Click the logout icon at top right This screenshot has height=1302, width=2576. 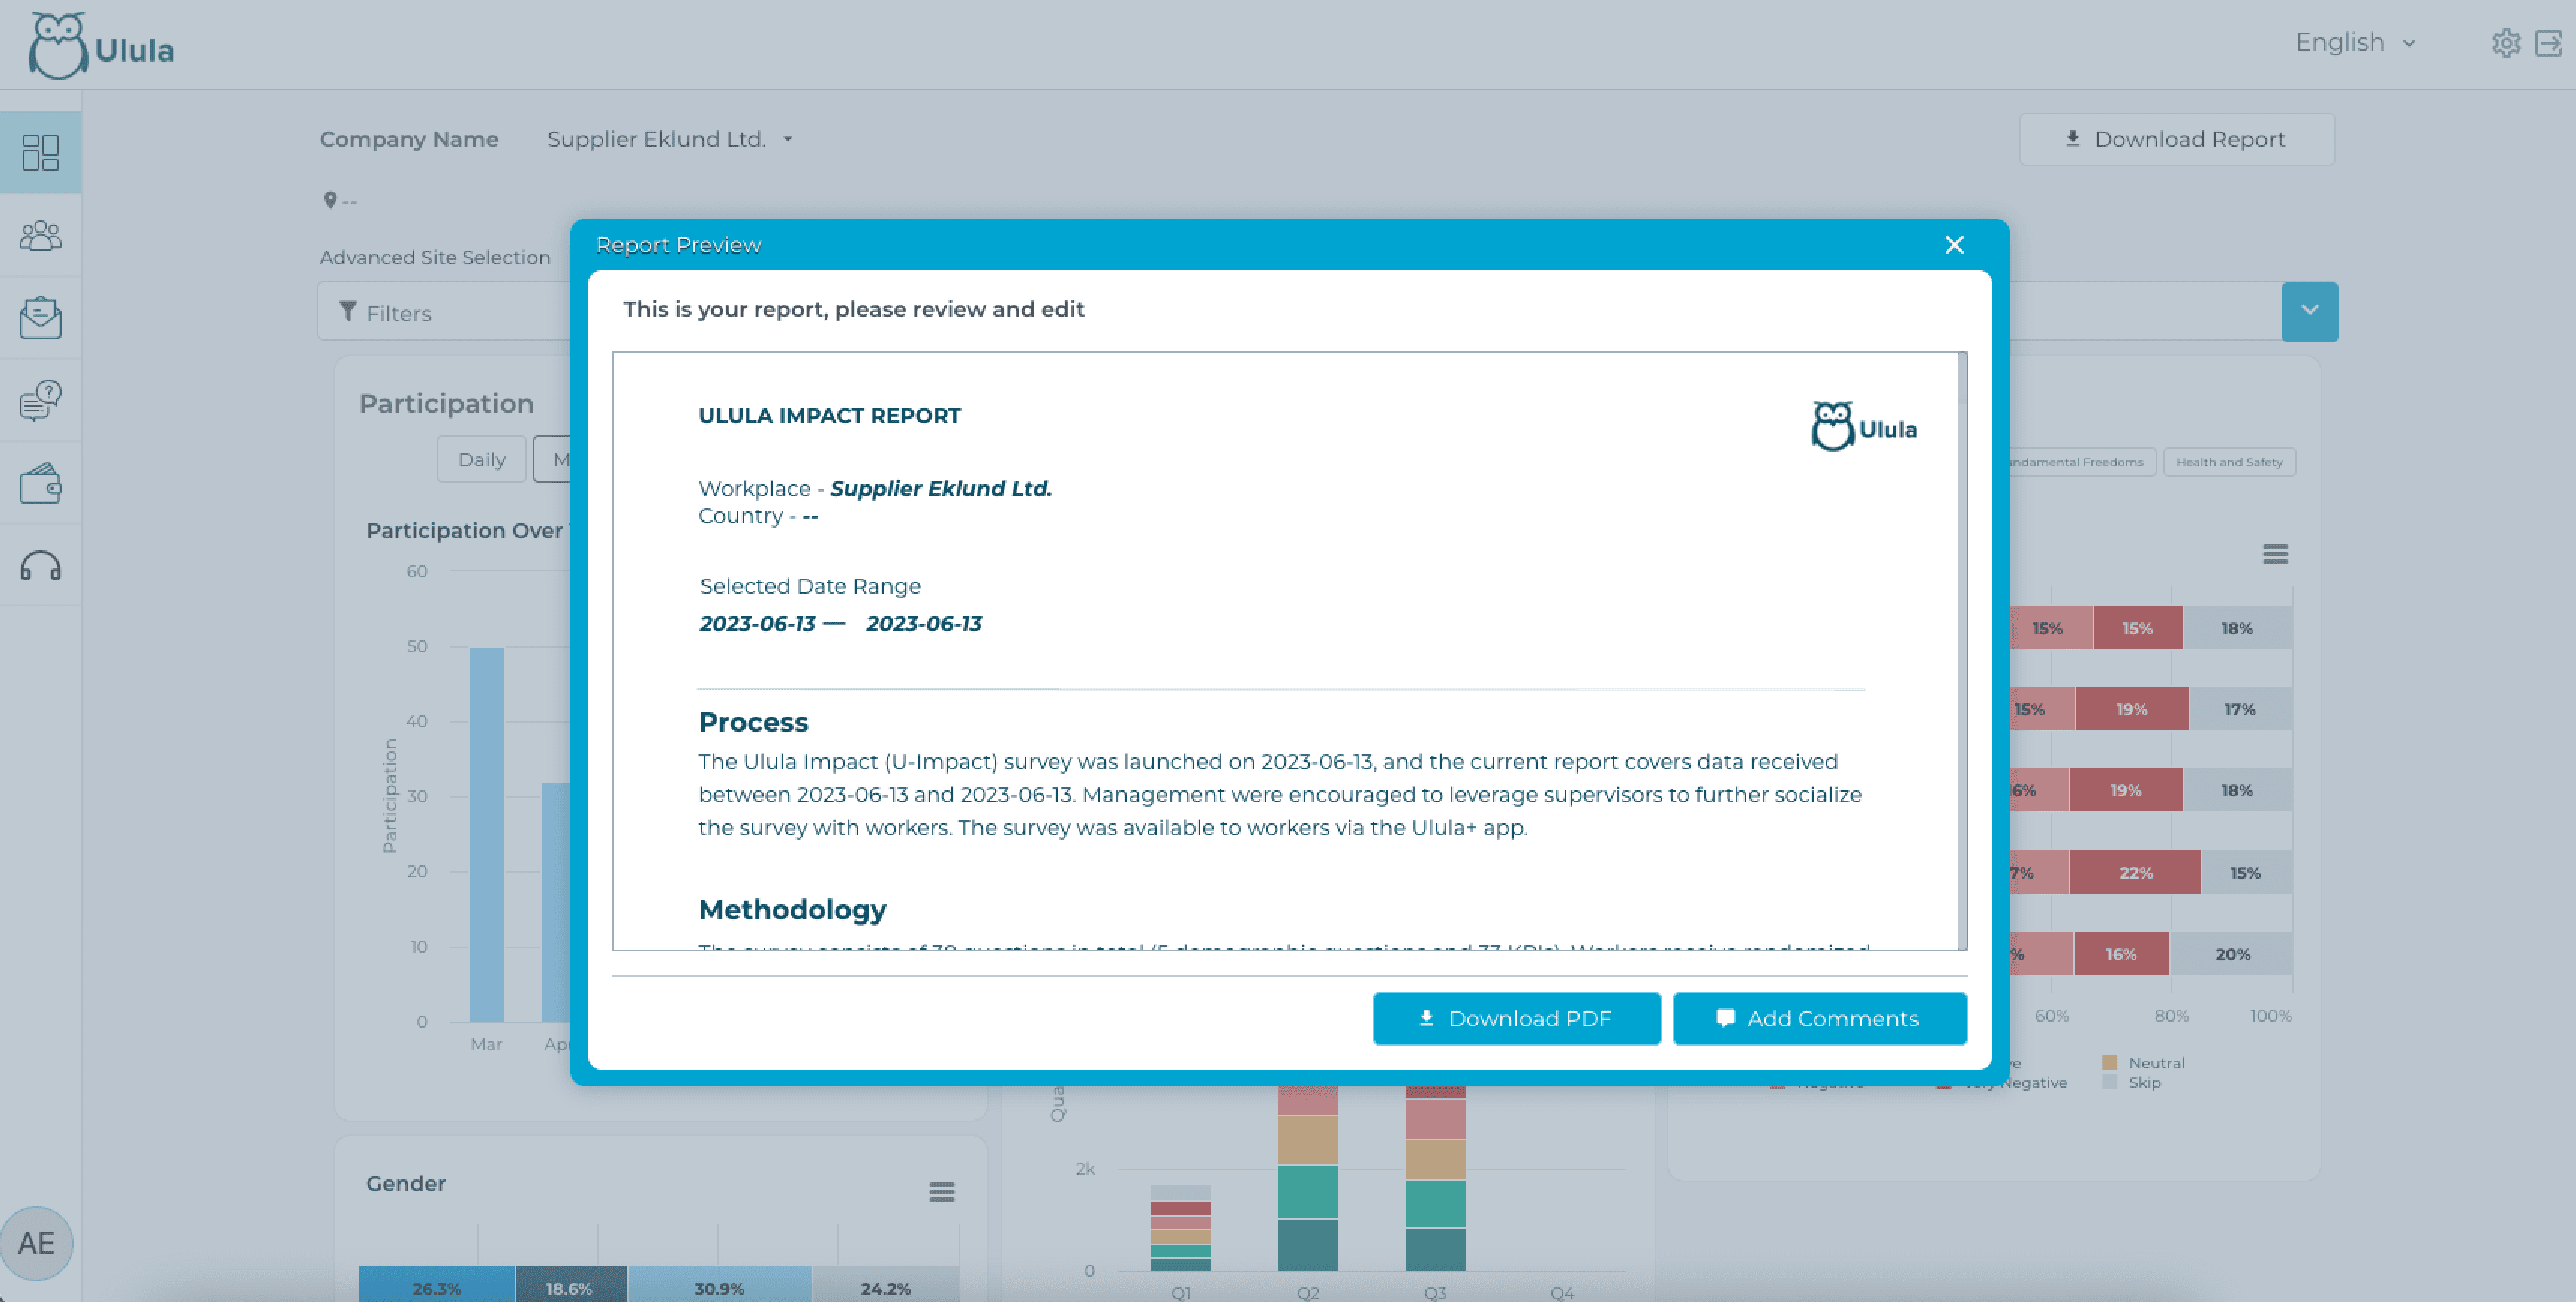tap(2549, 44)
